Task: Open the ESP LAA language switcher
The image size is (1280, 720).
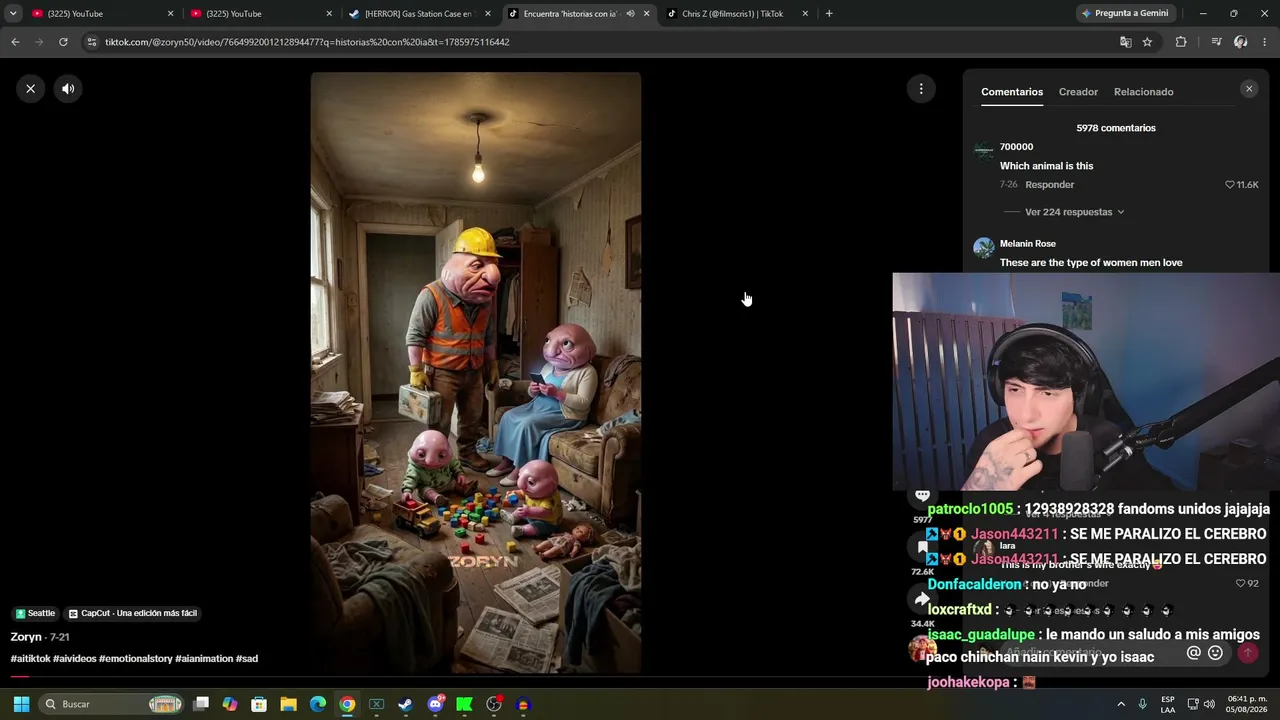Action: point(1168,704)
